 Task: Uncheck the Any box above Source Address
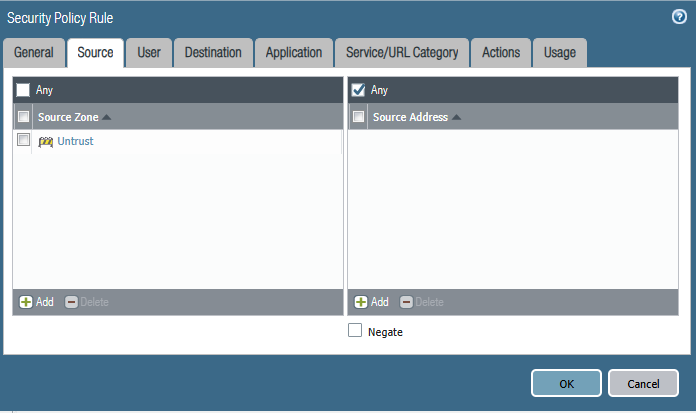[x=358, y=90]
